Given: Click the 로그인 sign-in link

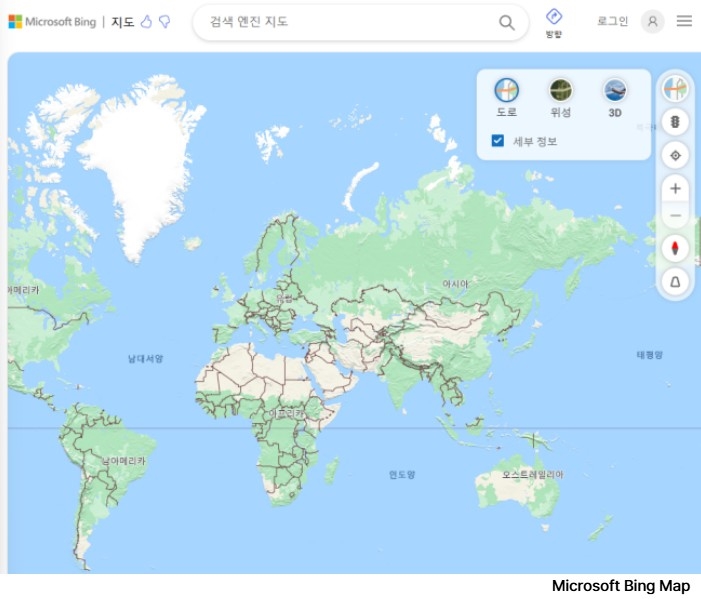Looking at the screenshot, I should tap(612, 21).
